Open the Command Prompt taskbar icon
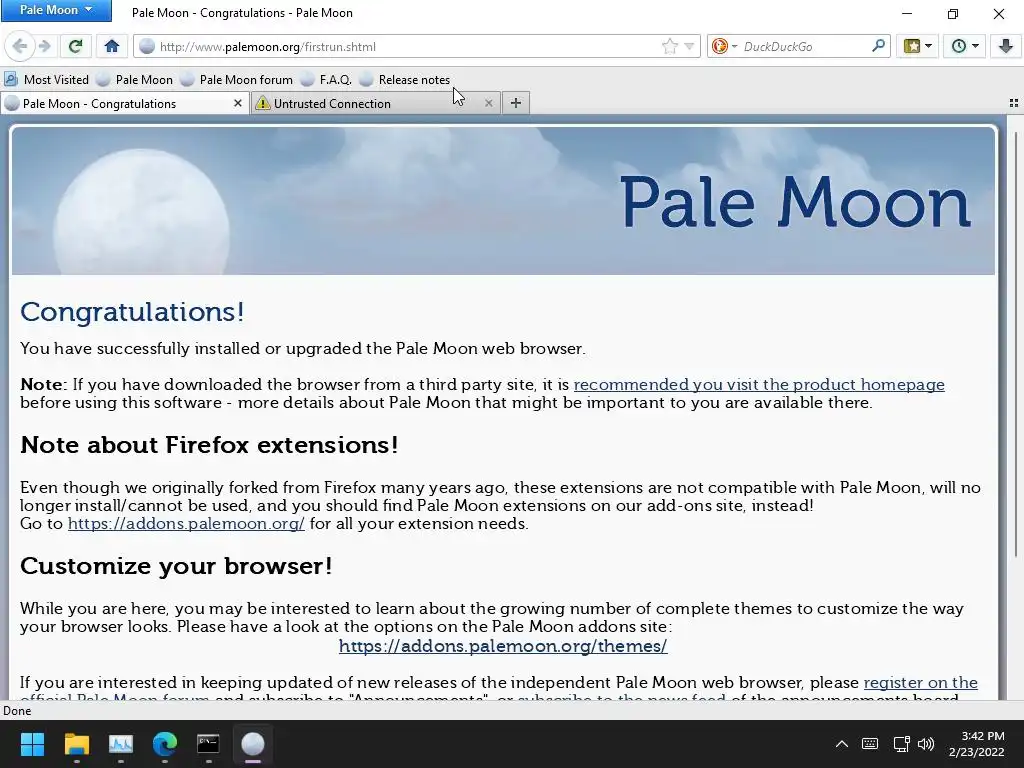Image resolution: width=1024 pixels, height=768 pixels. [208, 744]
